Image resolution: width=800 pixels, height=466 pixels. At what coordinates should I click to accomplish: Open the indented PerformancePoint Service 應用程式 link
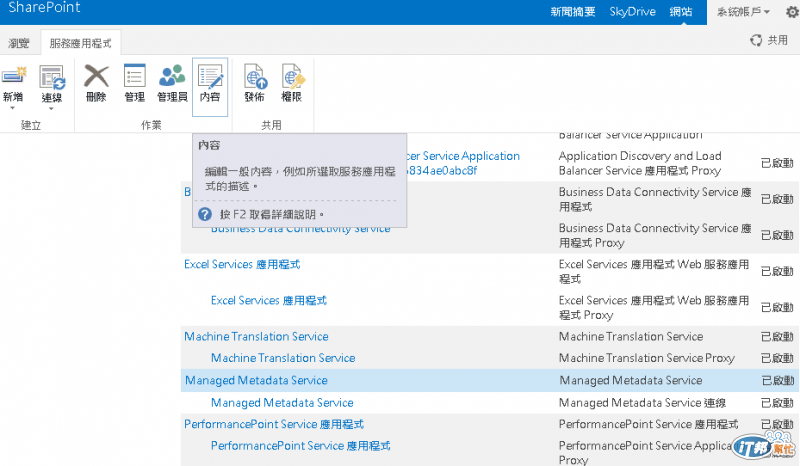pos(301,446)
